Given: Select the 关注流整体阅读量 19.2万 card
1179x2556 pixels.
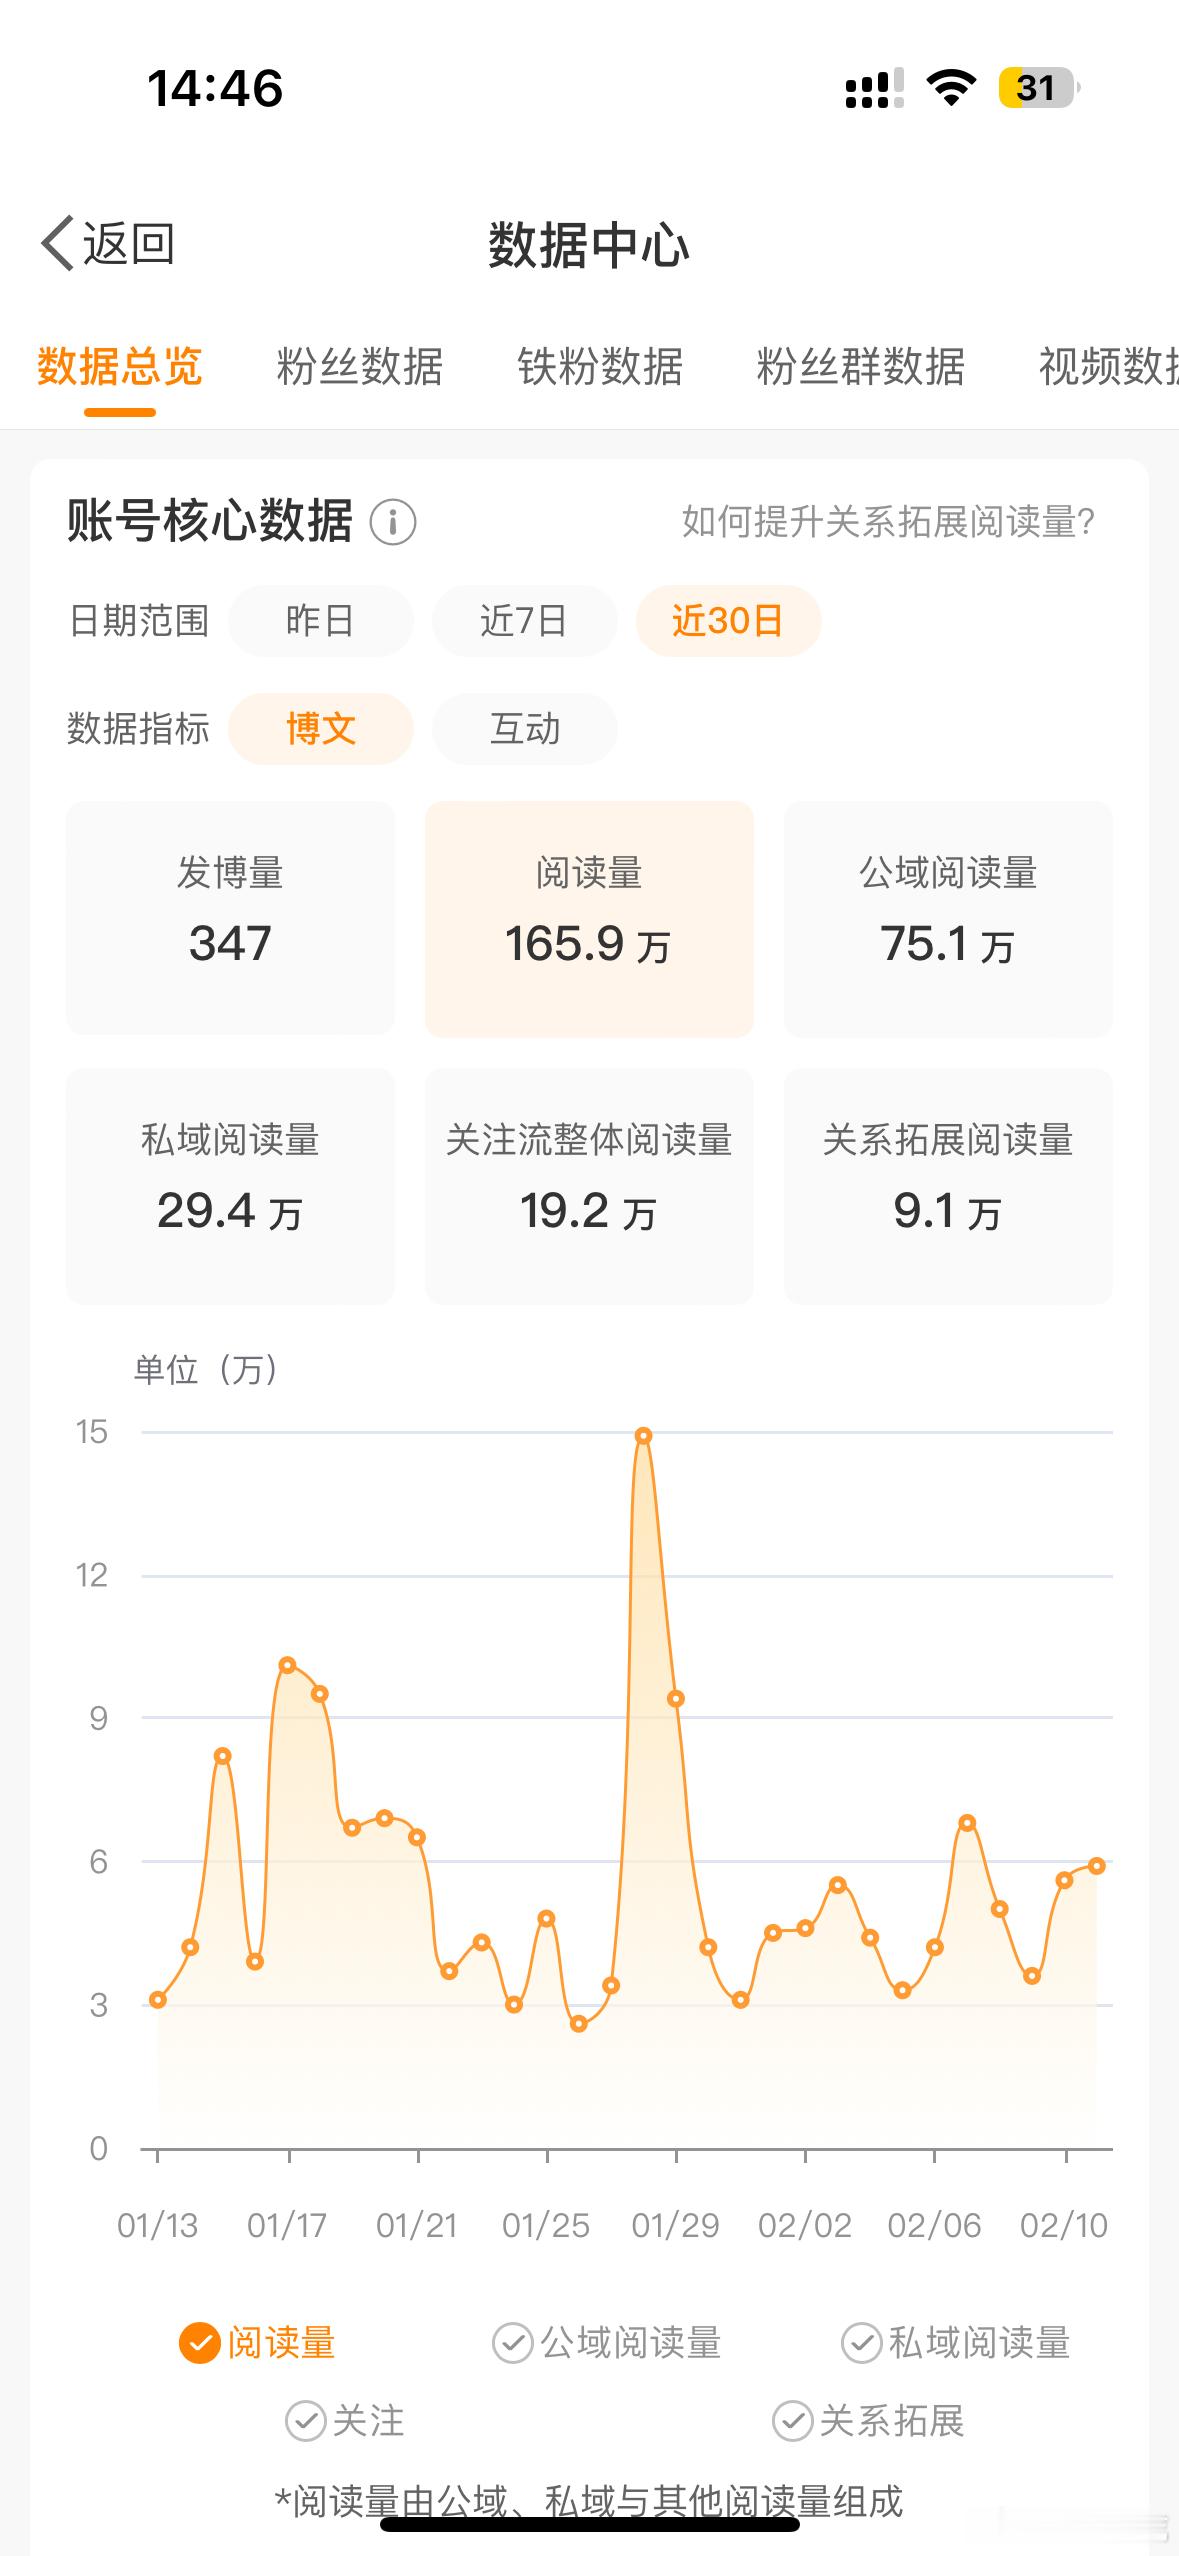Looking at the screenshot, I should point(589,1186).
